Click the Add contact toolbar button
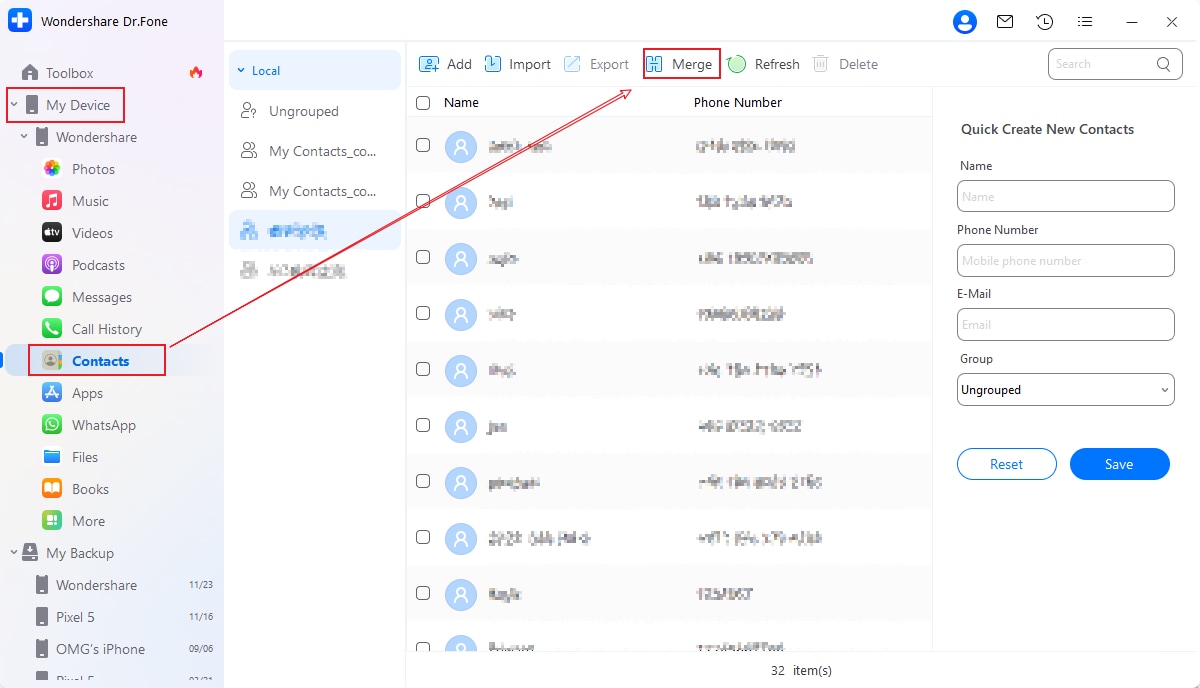1200x688 pixels. tap(445, 64)
